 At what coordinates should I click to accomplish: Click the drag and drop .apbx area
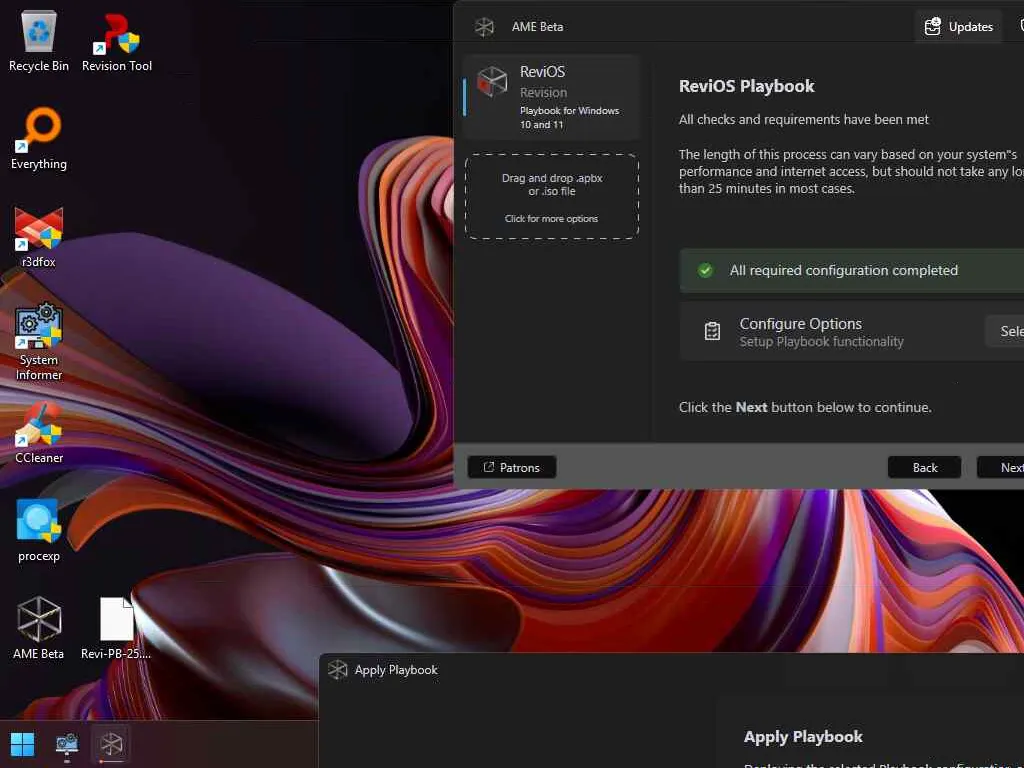pos(552,197)
